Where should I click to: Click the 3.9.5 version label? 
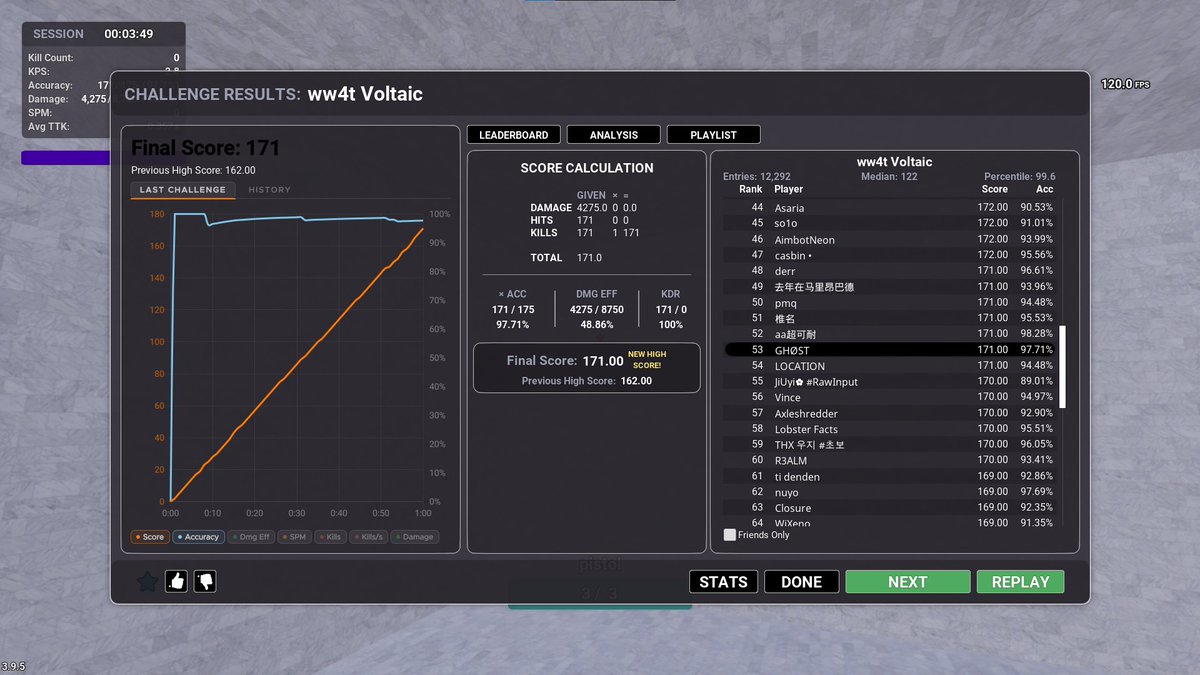[13, 666]
